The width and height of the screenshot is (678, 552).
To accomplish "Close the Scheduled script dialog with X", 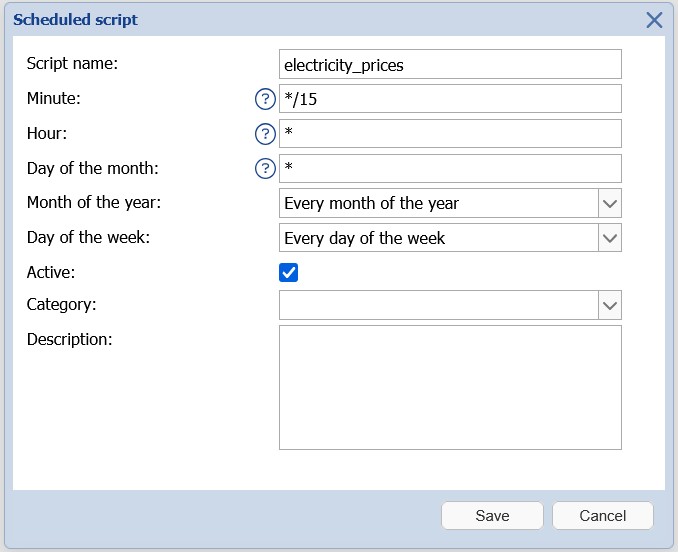I will pyautogui.click(x=654, y=20).
